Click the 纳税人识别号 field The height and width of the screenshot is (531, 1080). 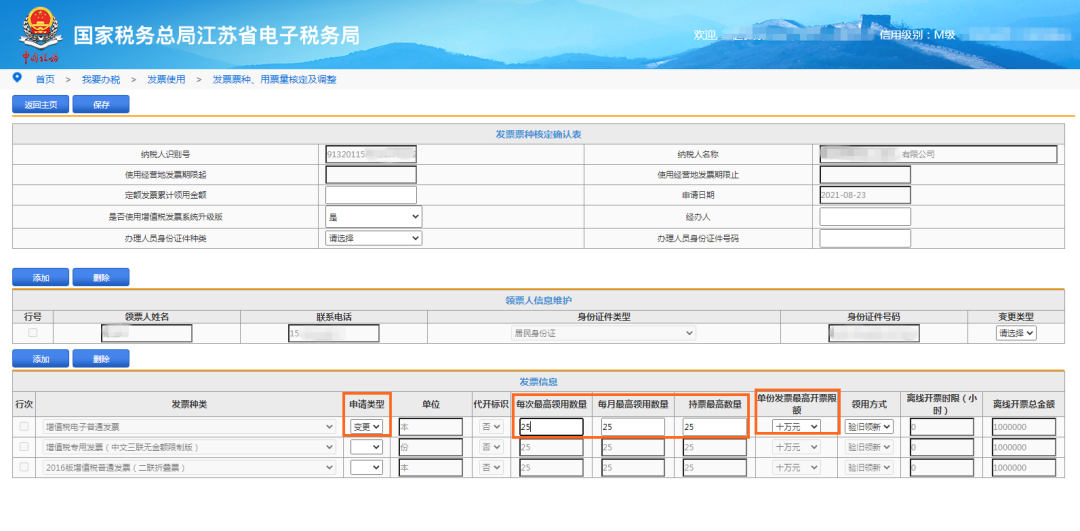pos(371,155)
